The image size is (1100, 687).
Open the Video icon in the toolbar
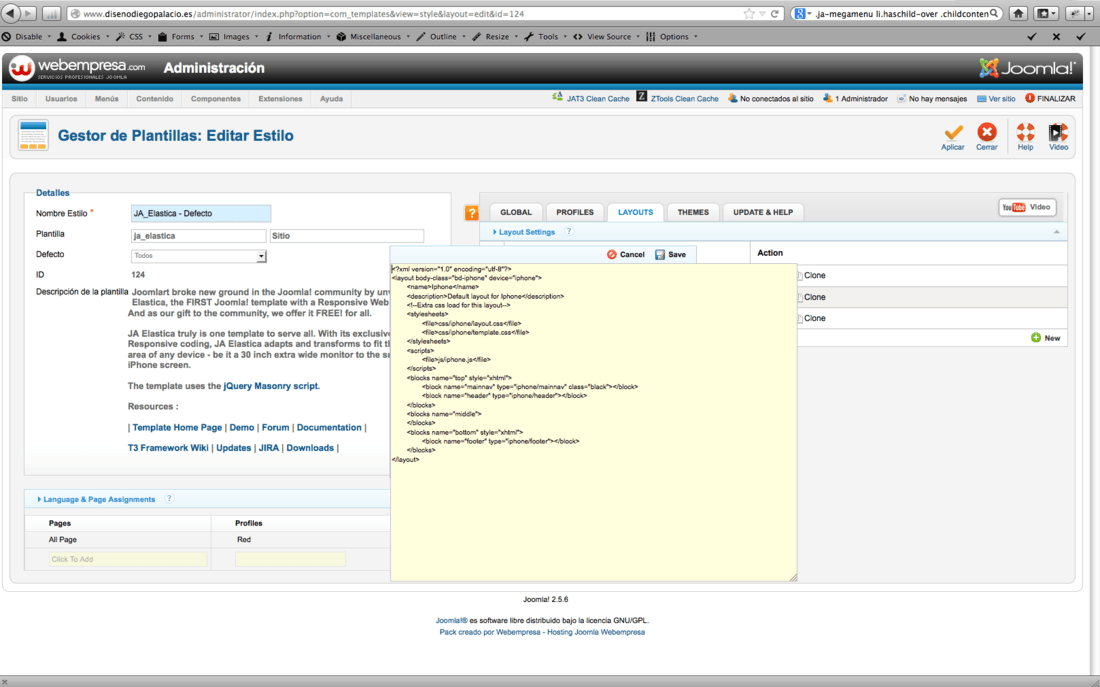(x=1058, y=132)
